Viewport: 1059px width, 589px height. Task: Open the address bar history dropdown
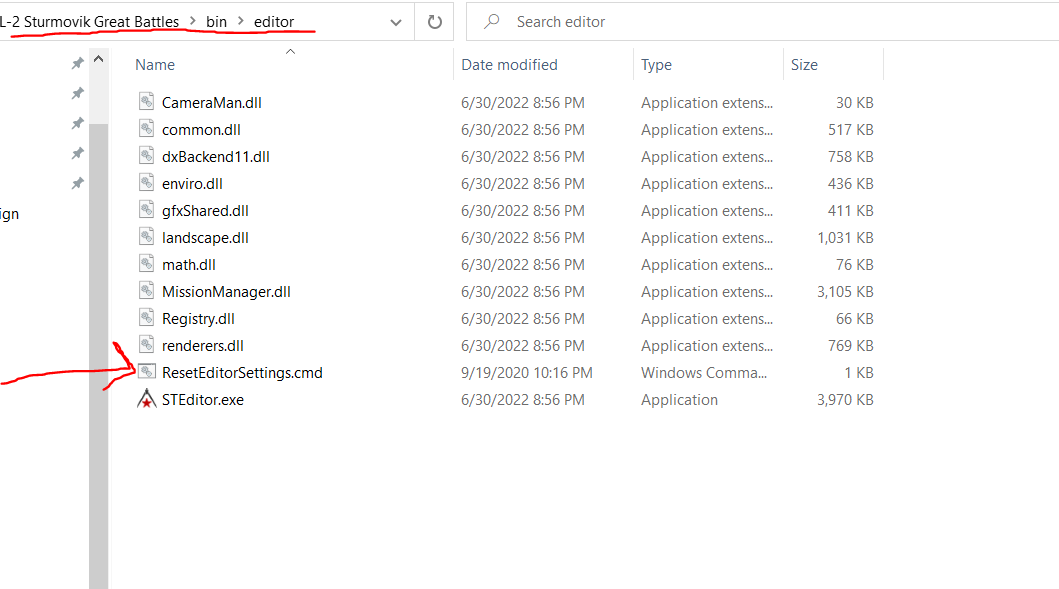point(396,22)
